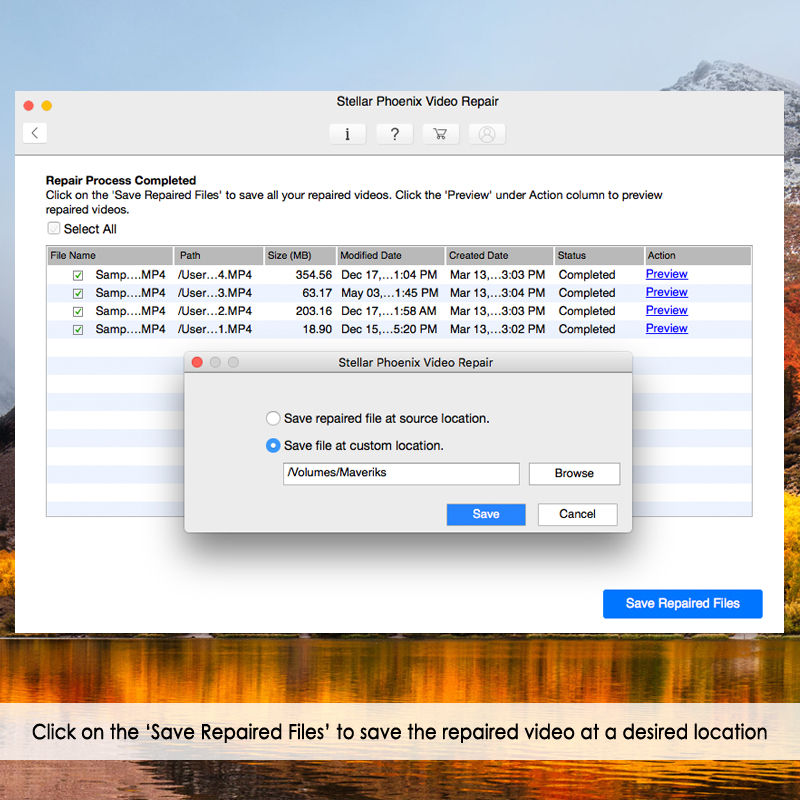The width and height of the screenshot is (800, 800).
Task: Click modified date 'Dec 17,…1:04 PM'
Action: click(389, 275)
